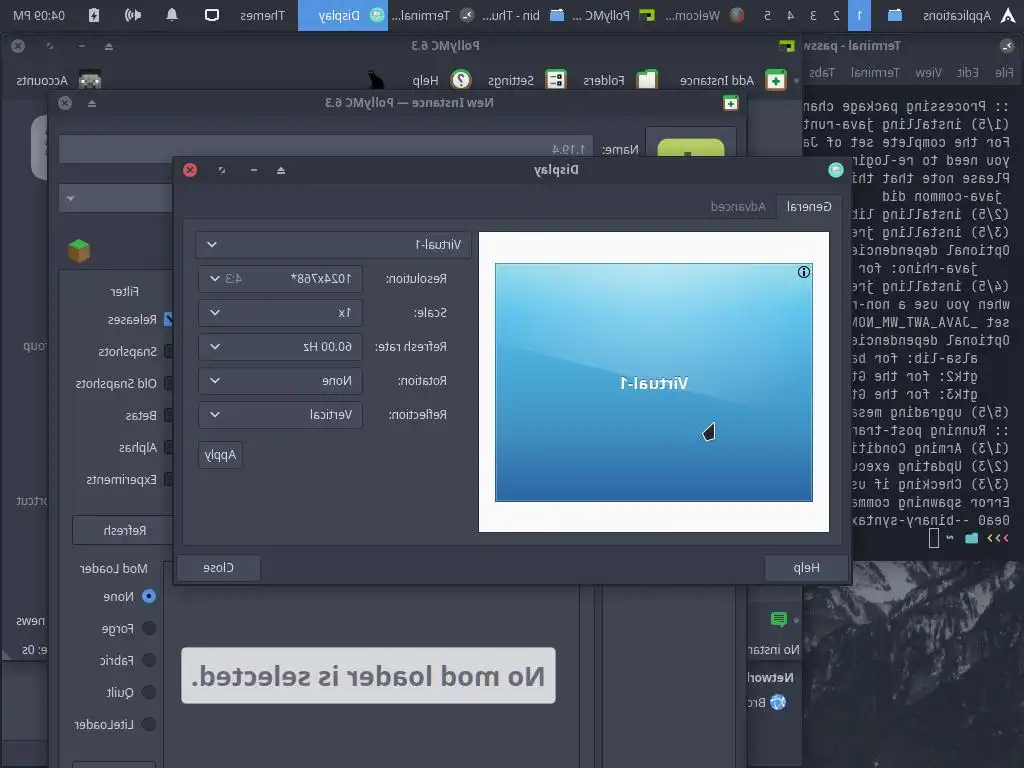Image resolution: width=1024 pixels, height=768 pixels.
Task: Enable the Experiments filter checkbox
Action: pos(168,479)
